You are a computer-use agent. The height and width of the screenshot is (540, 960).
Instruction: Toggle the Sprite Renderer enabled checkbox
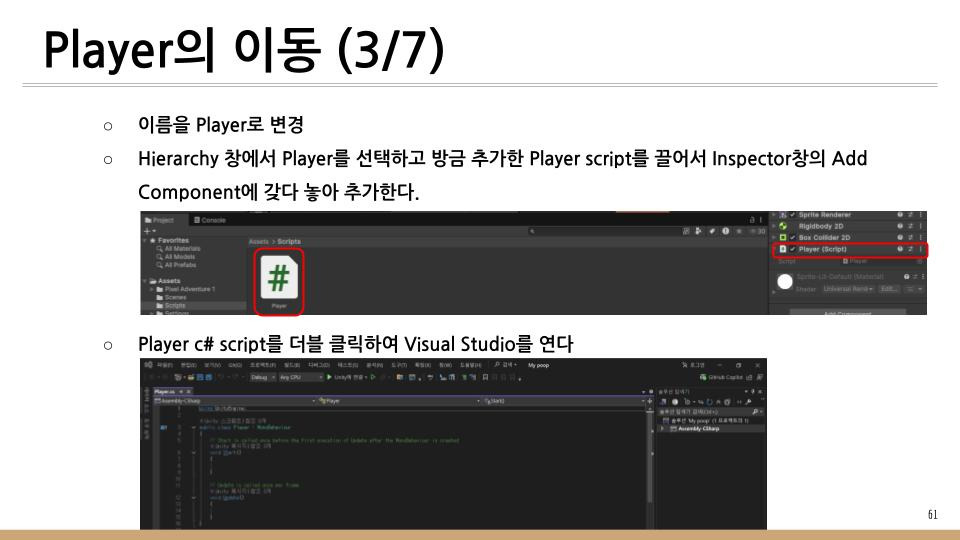(793, 215)
